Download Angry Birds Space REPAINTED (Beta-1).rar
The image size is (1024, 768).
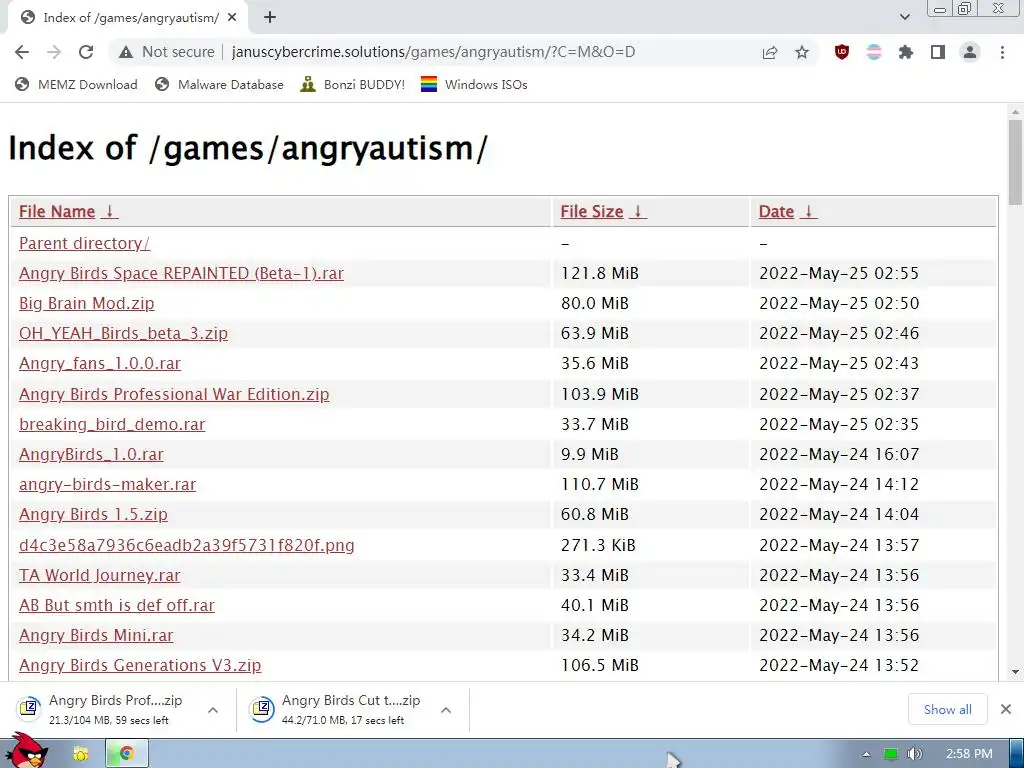[181, 273]
